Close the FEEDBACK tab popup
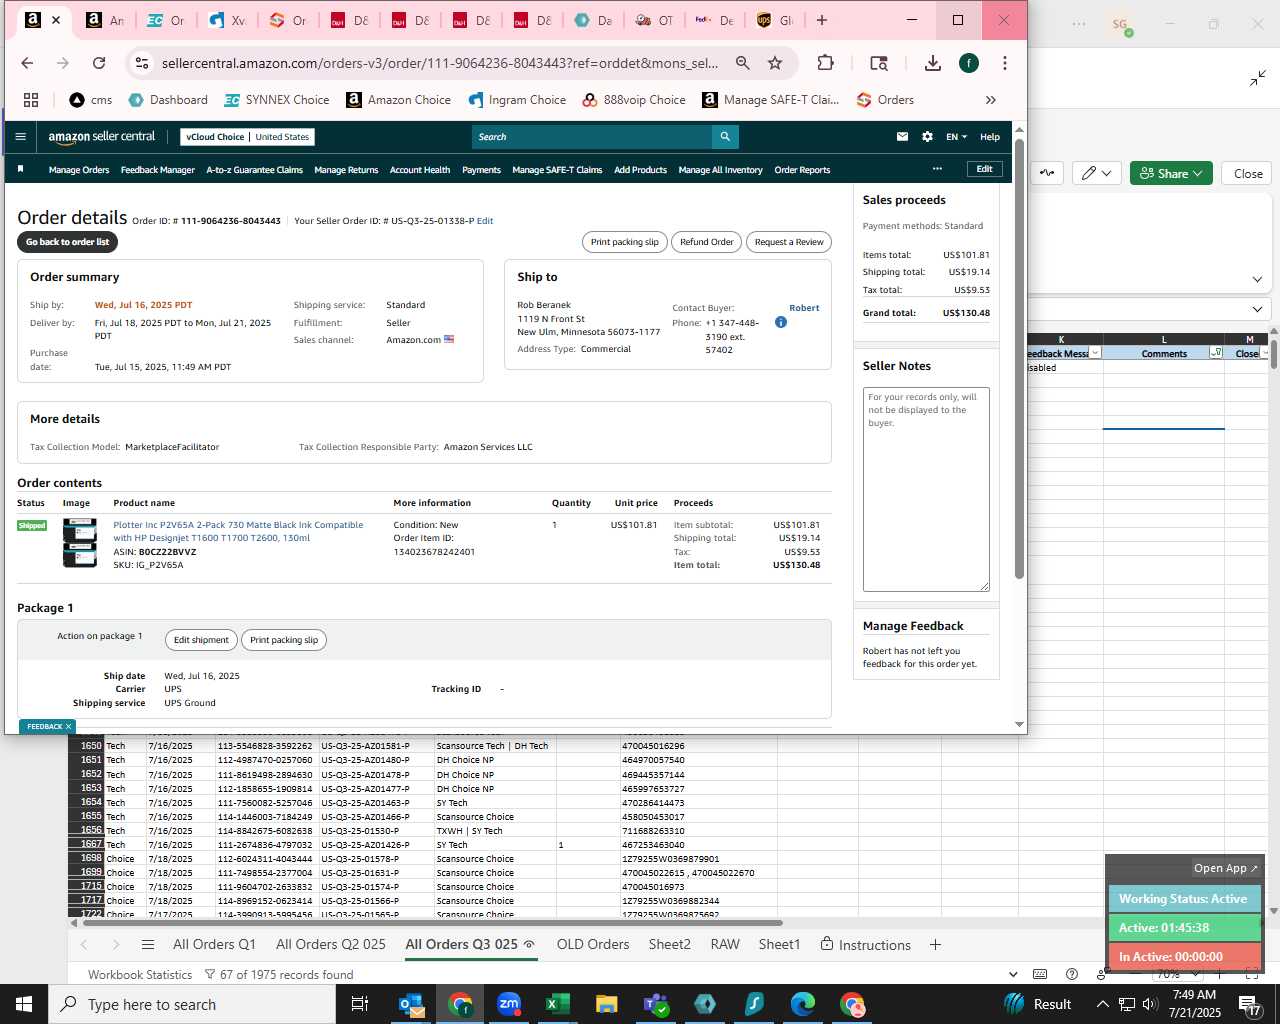 (68, 727)
